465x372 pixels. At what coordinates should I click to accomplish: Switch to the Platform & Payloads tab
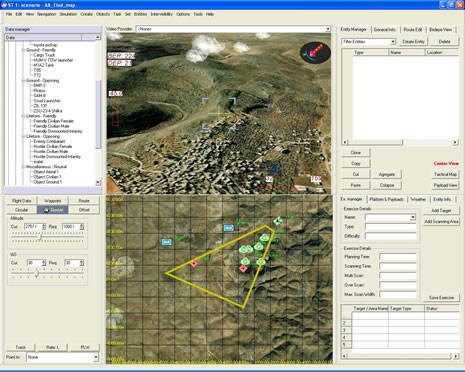(387, 199)
